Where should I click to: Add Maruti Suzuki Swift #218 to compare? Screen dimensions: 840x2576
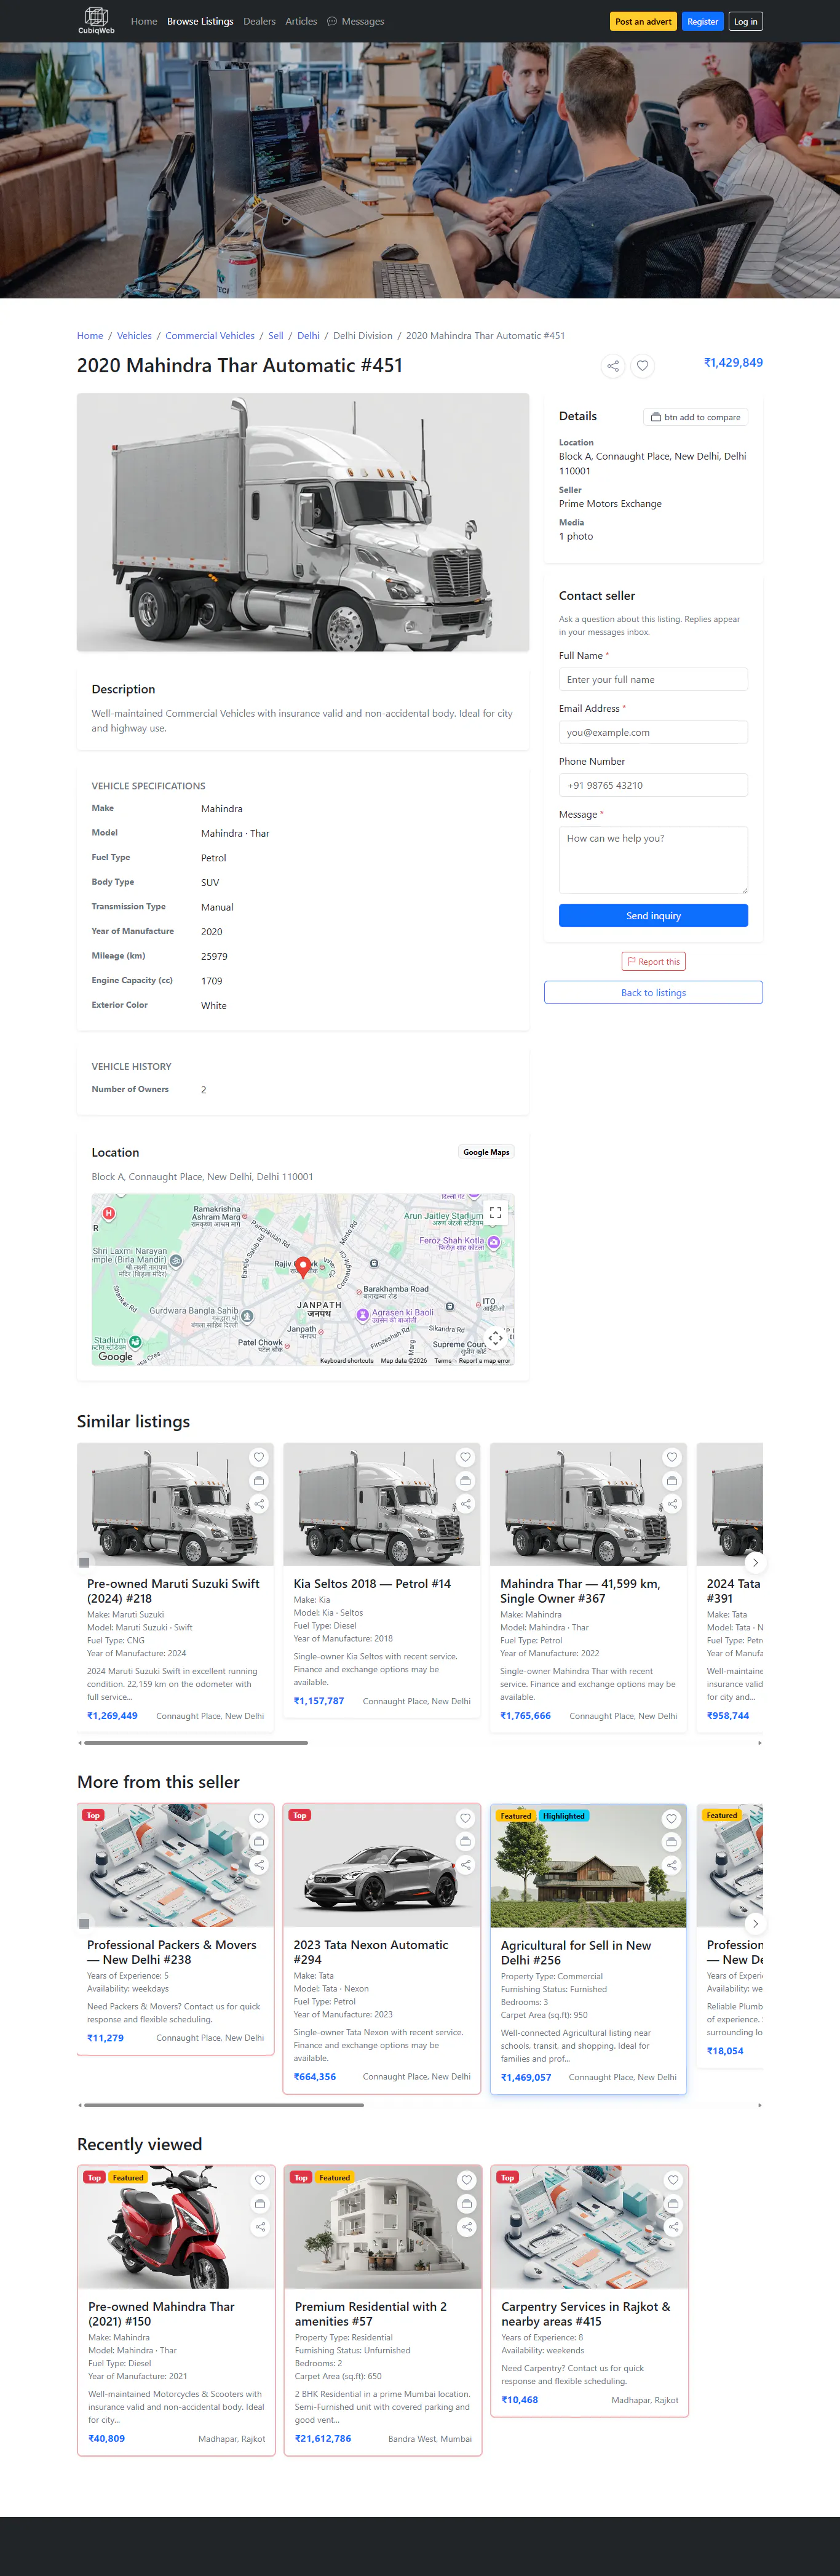pos(259,1480)
